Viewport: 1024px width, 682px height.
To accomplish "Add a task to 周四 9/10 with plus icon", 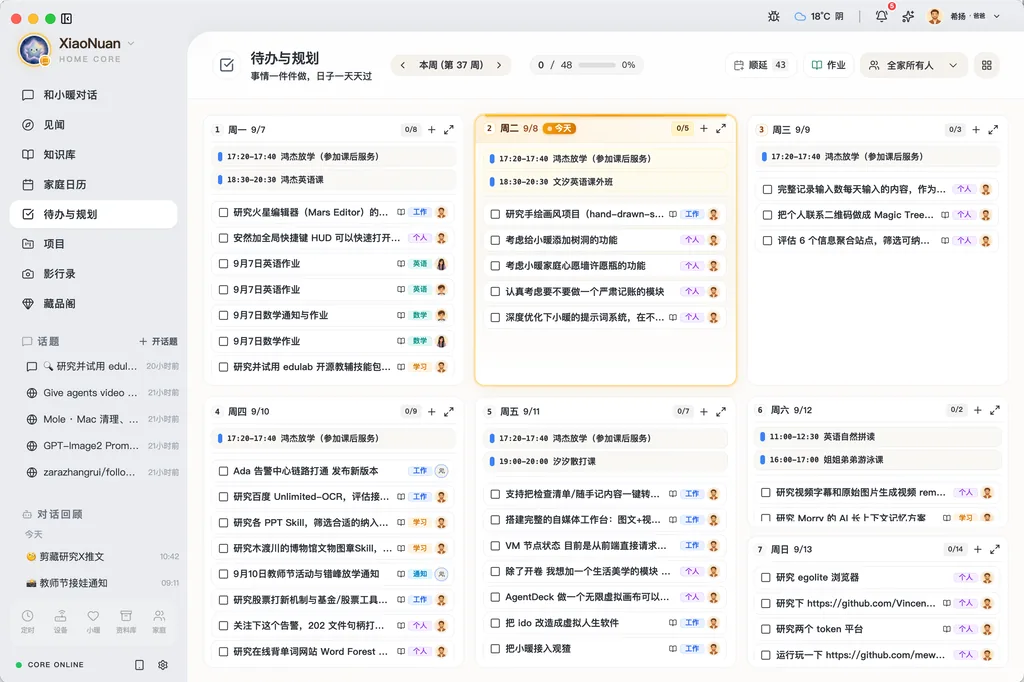I will click(432, 412).
